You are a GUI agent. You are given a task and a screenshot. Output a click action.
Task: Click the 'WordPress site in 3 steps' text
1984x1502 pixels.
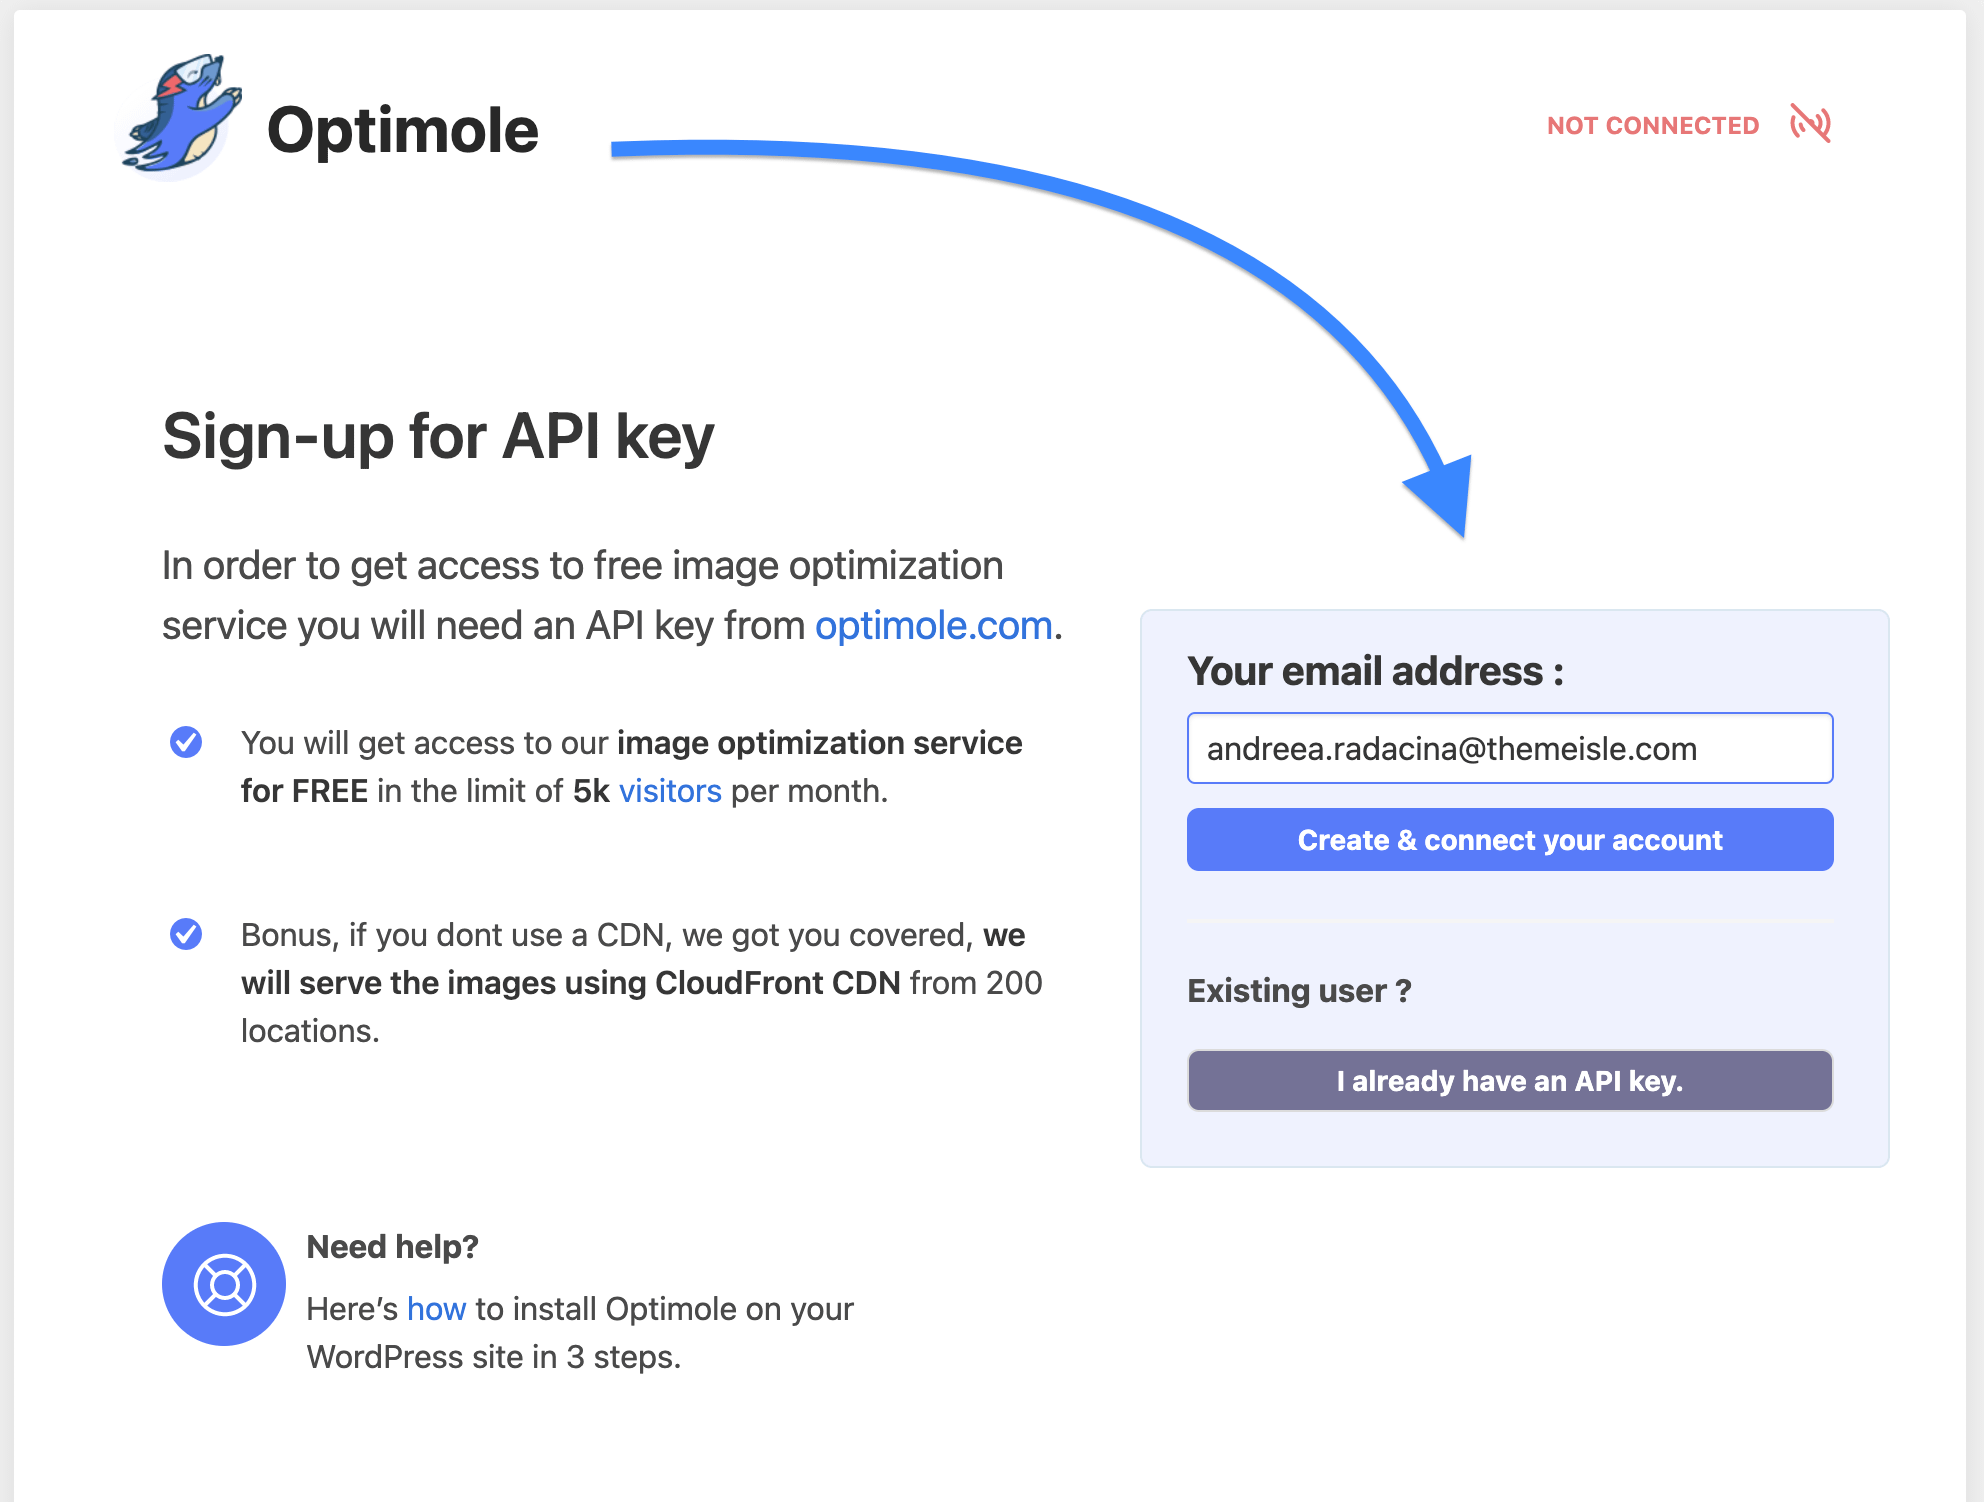(493, 1357)
